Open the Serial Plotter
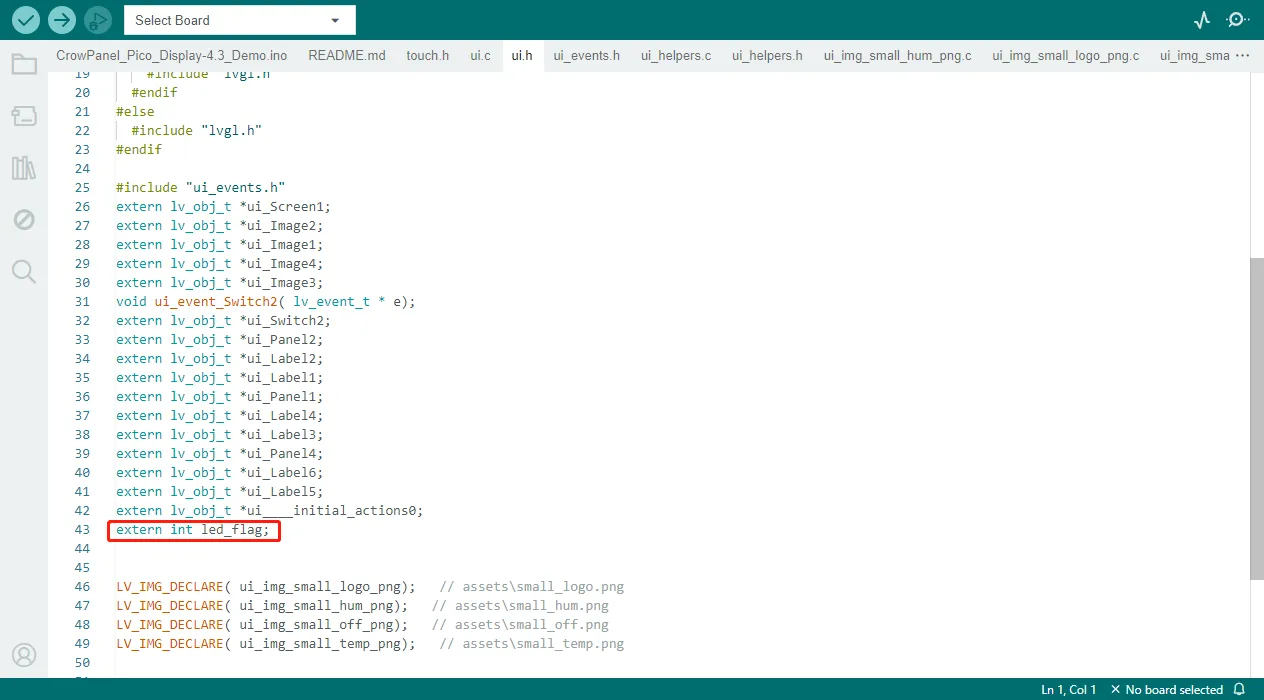The width and height of the screenshot is (1264, 700). 1202,20
